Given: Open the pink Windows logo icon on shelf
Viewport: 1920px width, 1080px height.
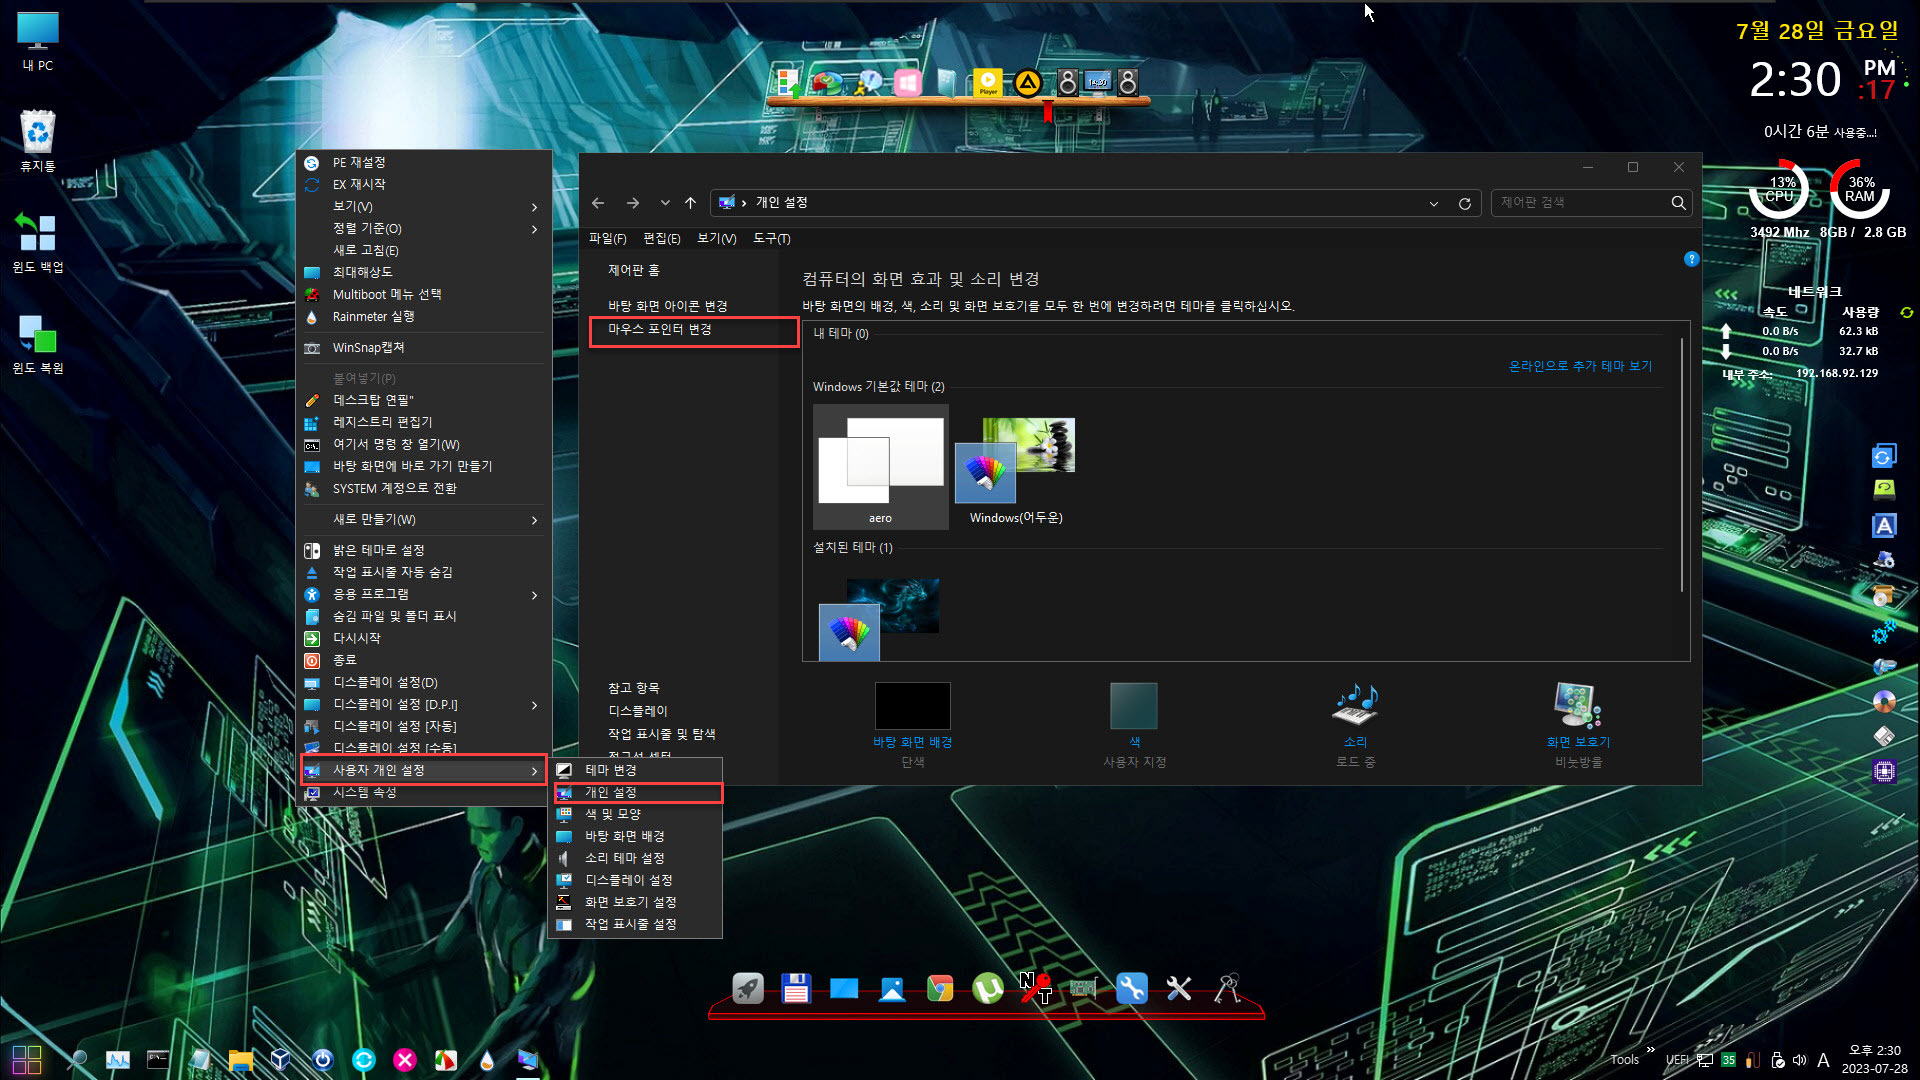Looking at the screenshot, I should point(908,83).
